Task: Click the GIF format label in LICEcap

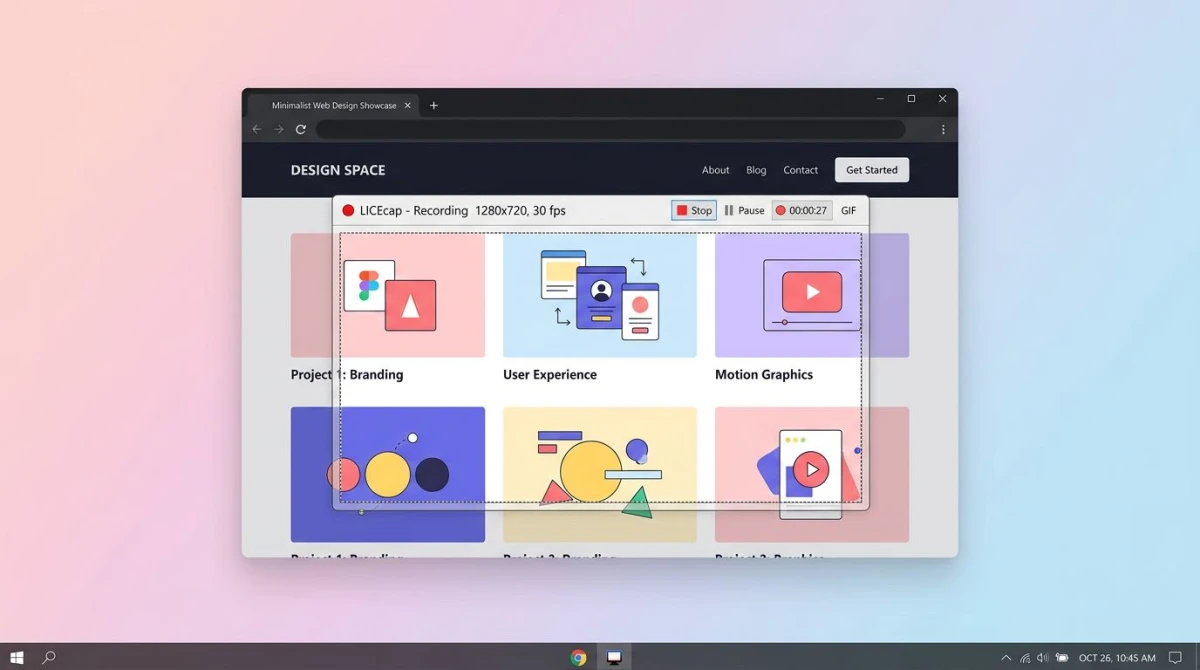Action: click(x=848, y=210)
